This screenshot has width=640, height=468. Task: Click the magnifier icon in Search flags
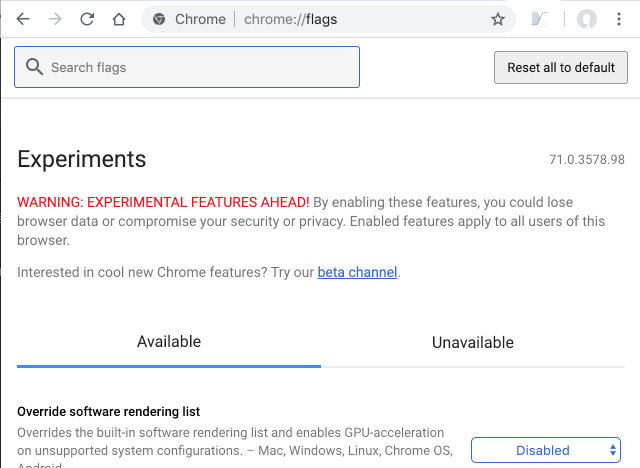[34, 67]
